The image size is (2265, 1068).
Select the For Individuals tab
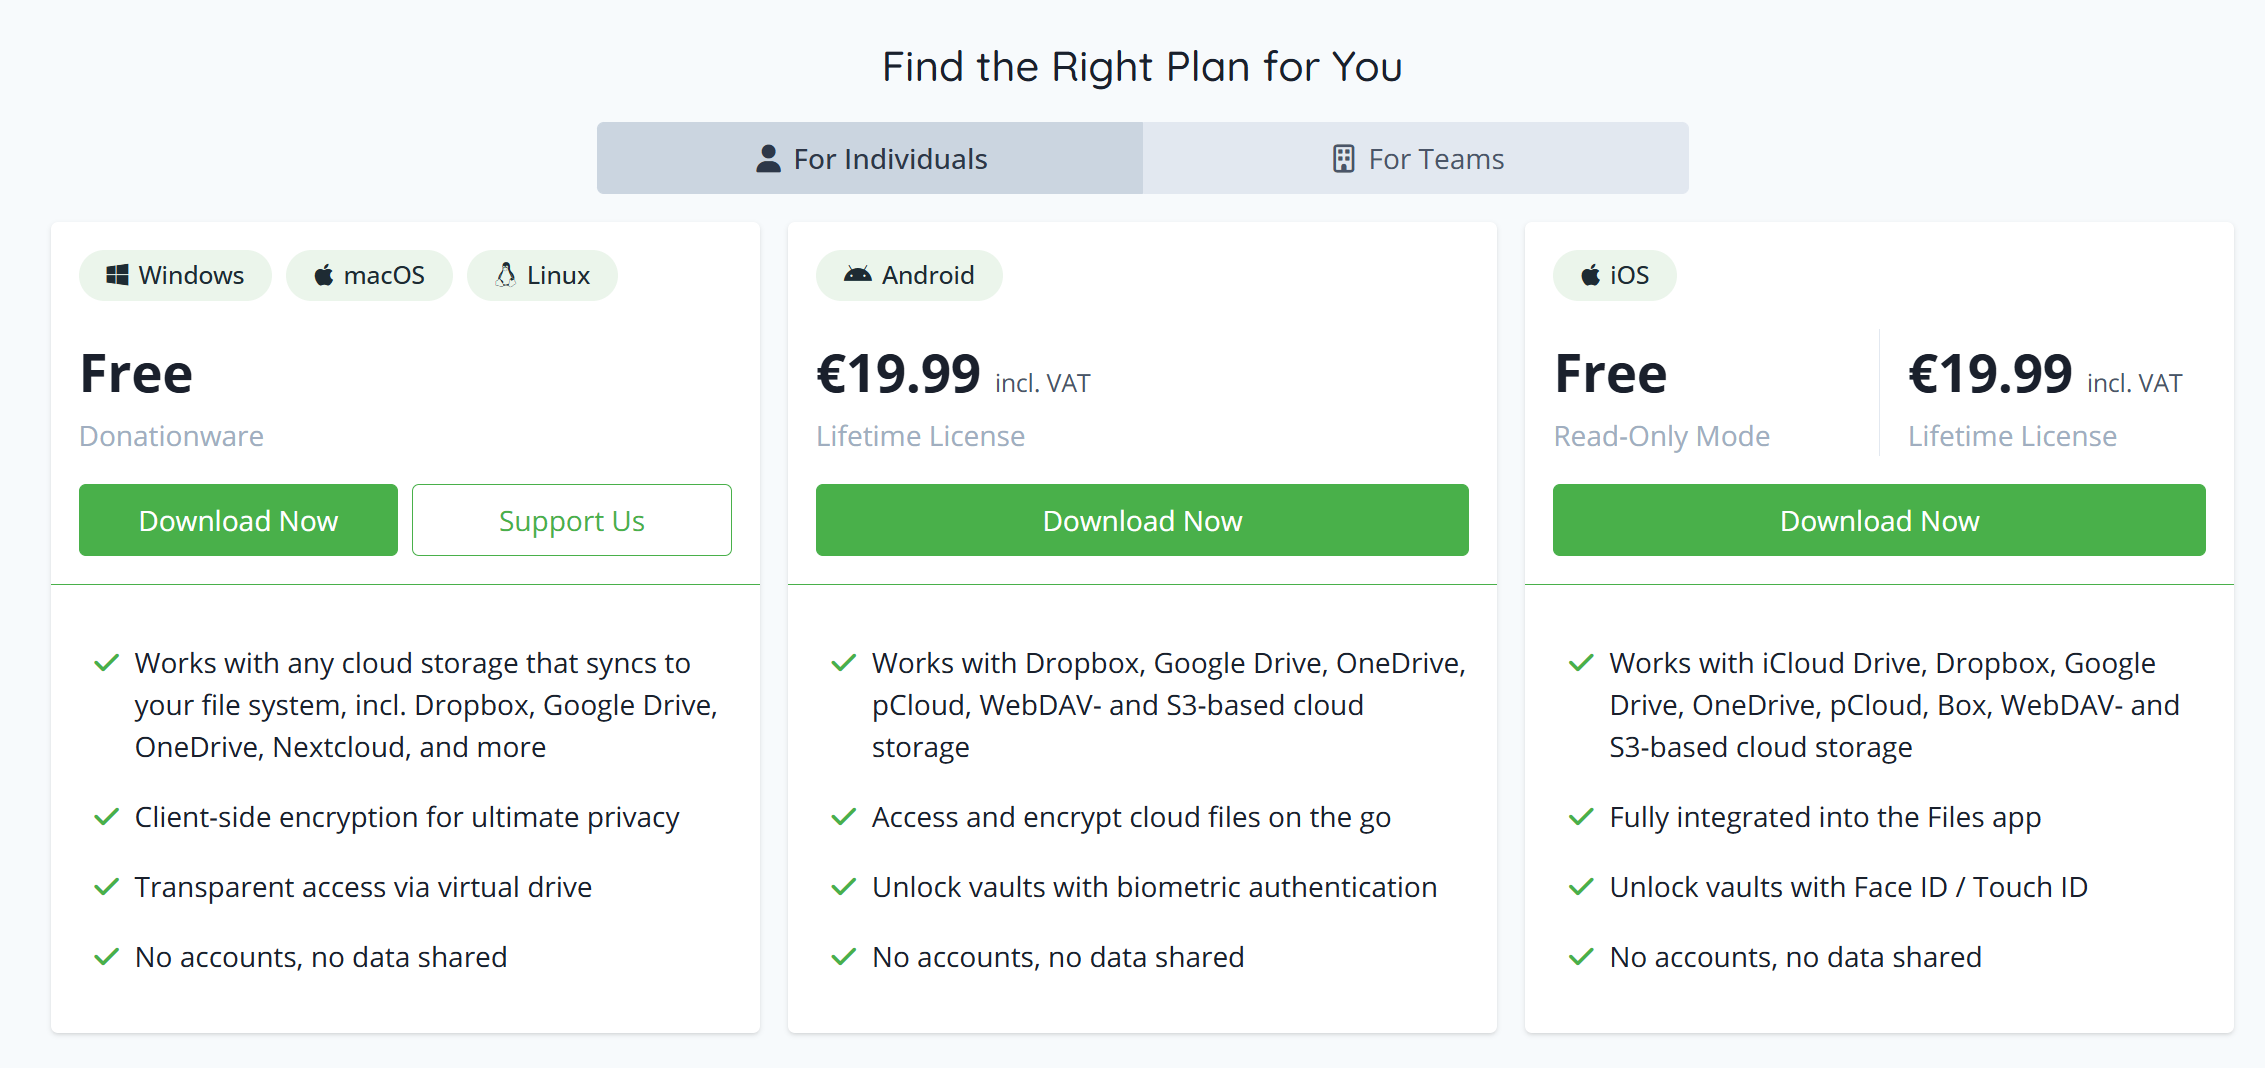coord(870,158)
